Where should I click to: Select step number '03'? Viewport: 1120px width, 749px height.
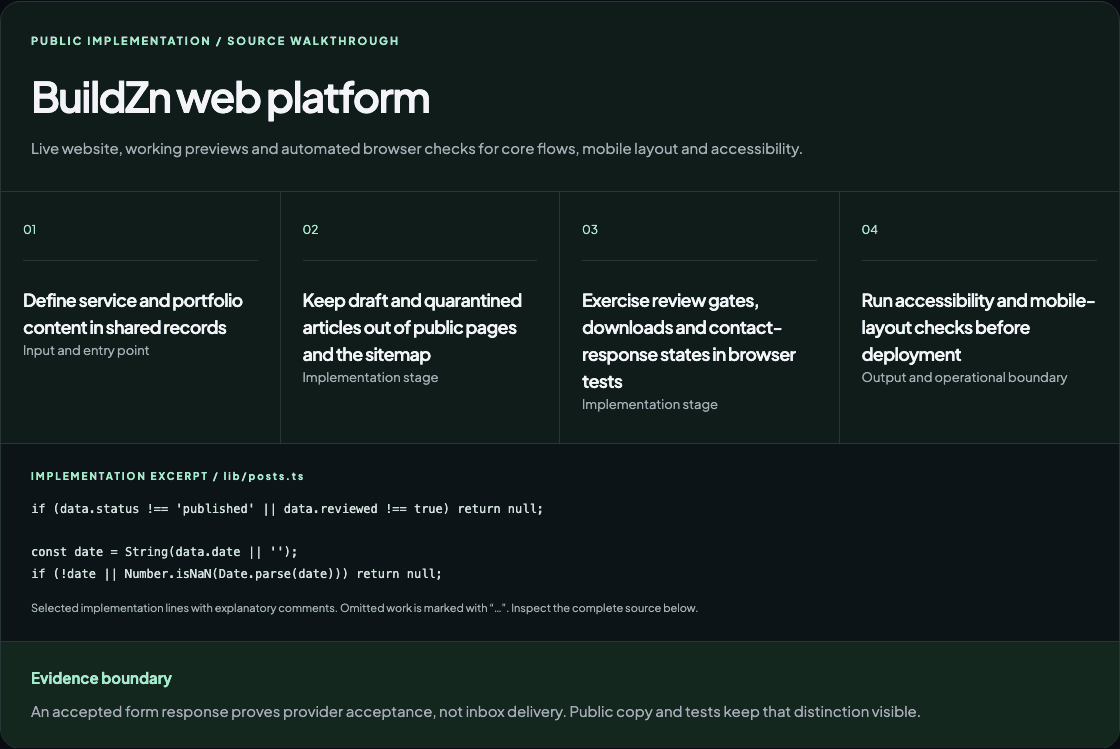[589, 229]
